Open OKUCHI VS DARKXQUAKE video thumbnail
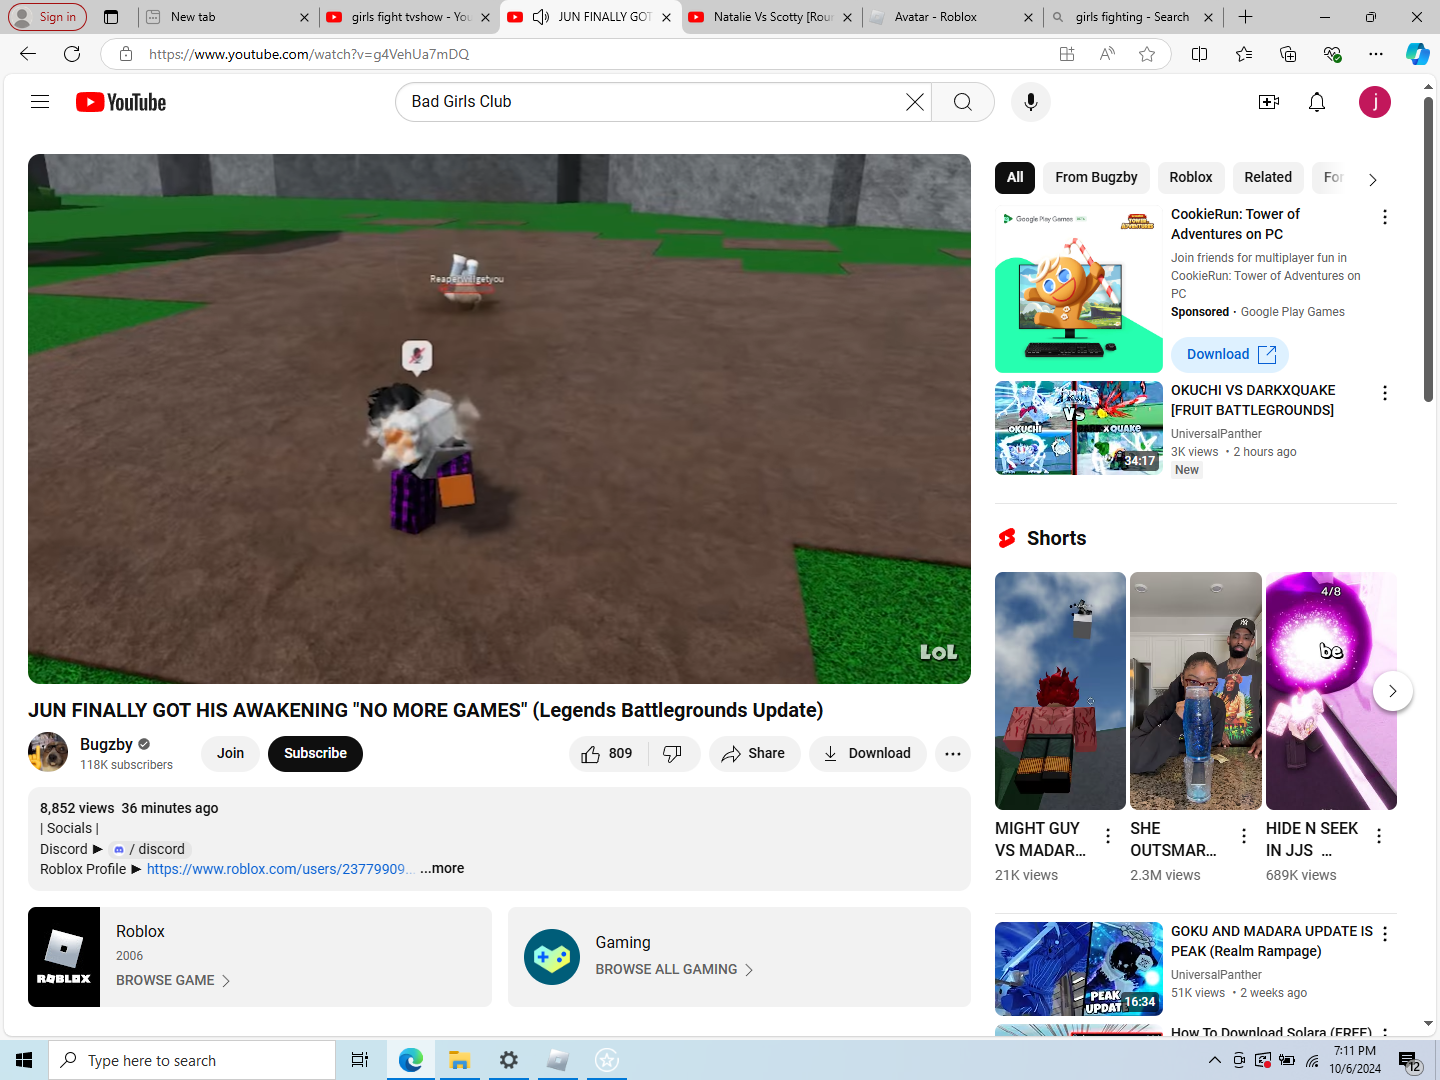The image size is (1440, 1080). pos(1079,428)
